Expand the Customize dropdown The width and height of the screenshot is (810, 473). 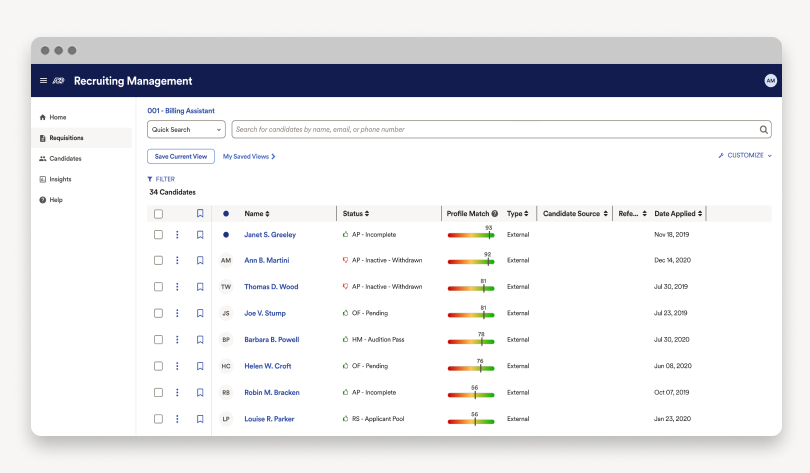745,155
